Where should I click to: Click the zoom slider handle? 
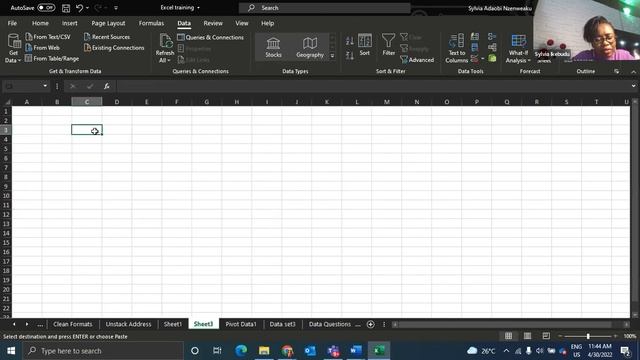click(588, 336)
